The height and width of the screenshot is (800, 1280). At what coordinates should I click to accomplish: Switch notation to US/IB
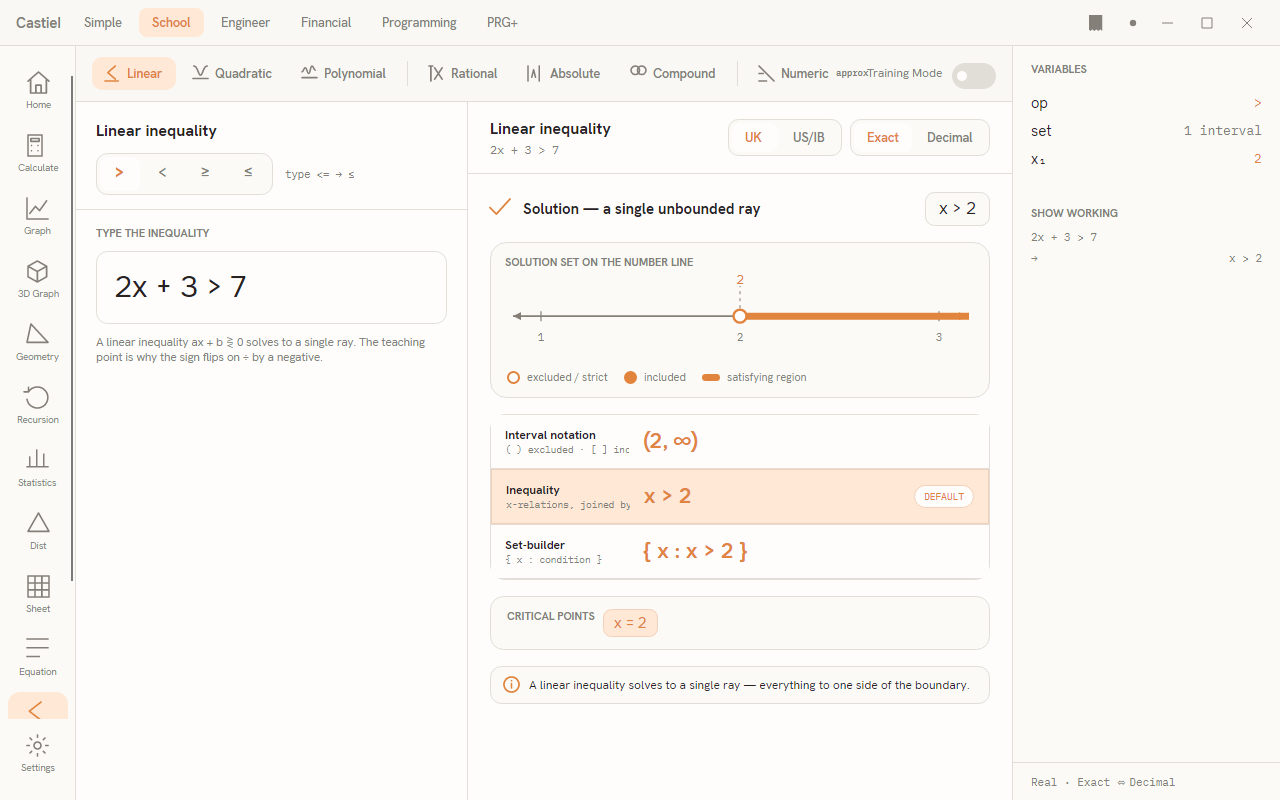[809, 138]
